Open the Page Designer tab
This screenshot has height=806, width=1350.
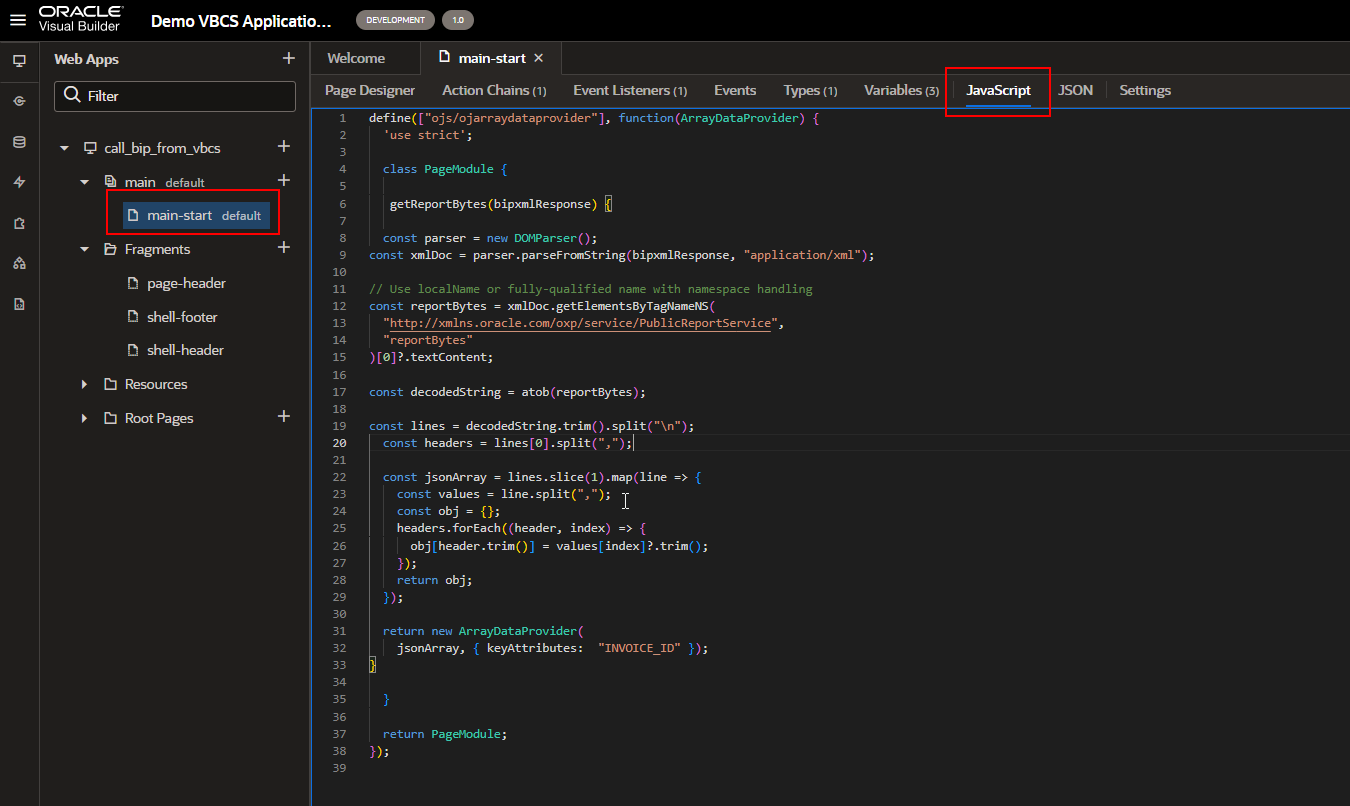370,90
